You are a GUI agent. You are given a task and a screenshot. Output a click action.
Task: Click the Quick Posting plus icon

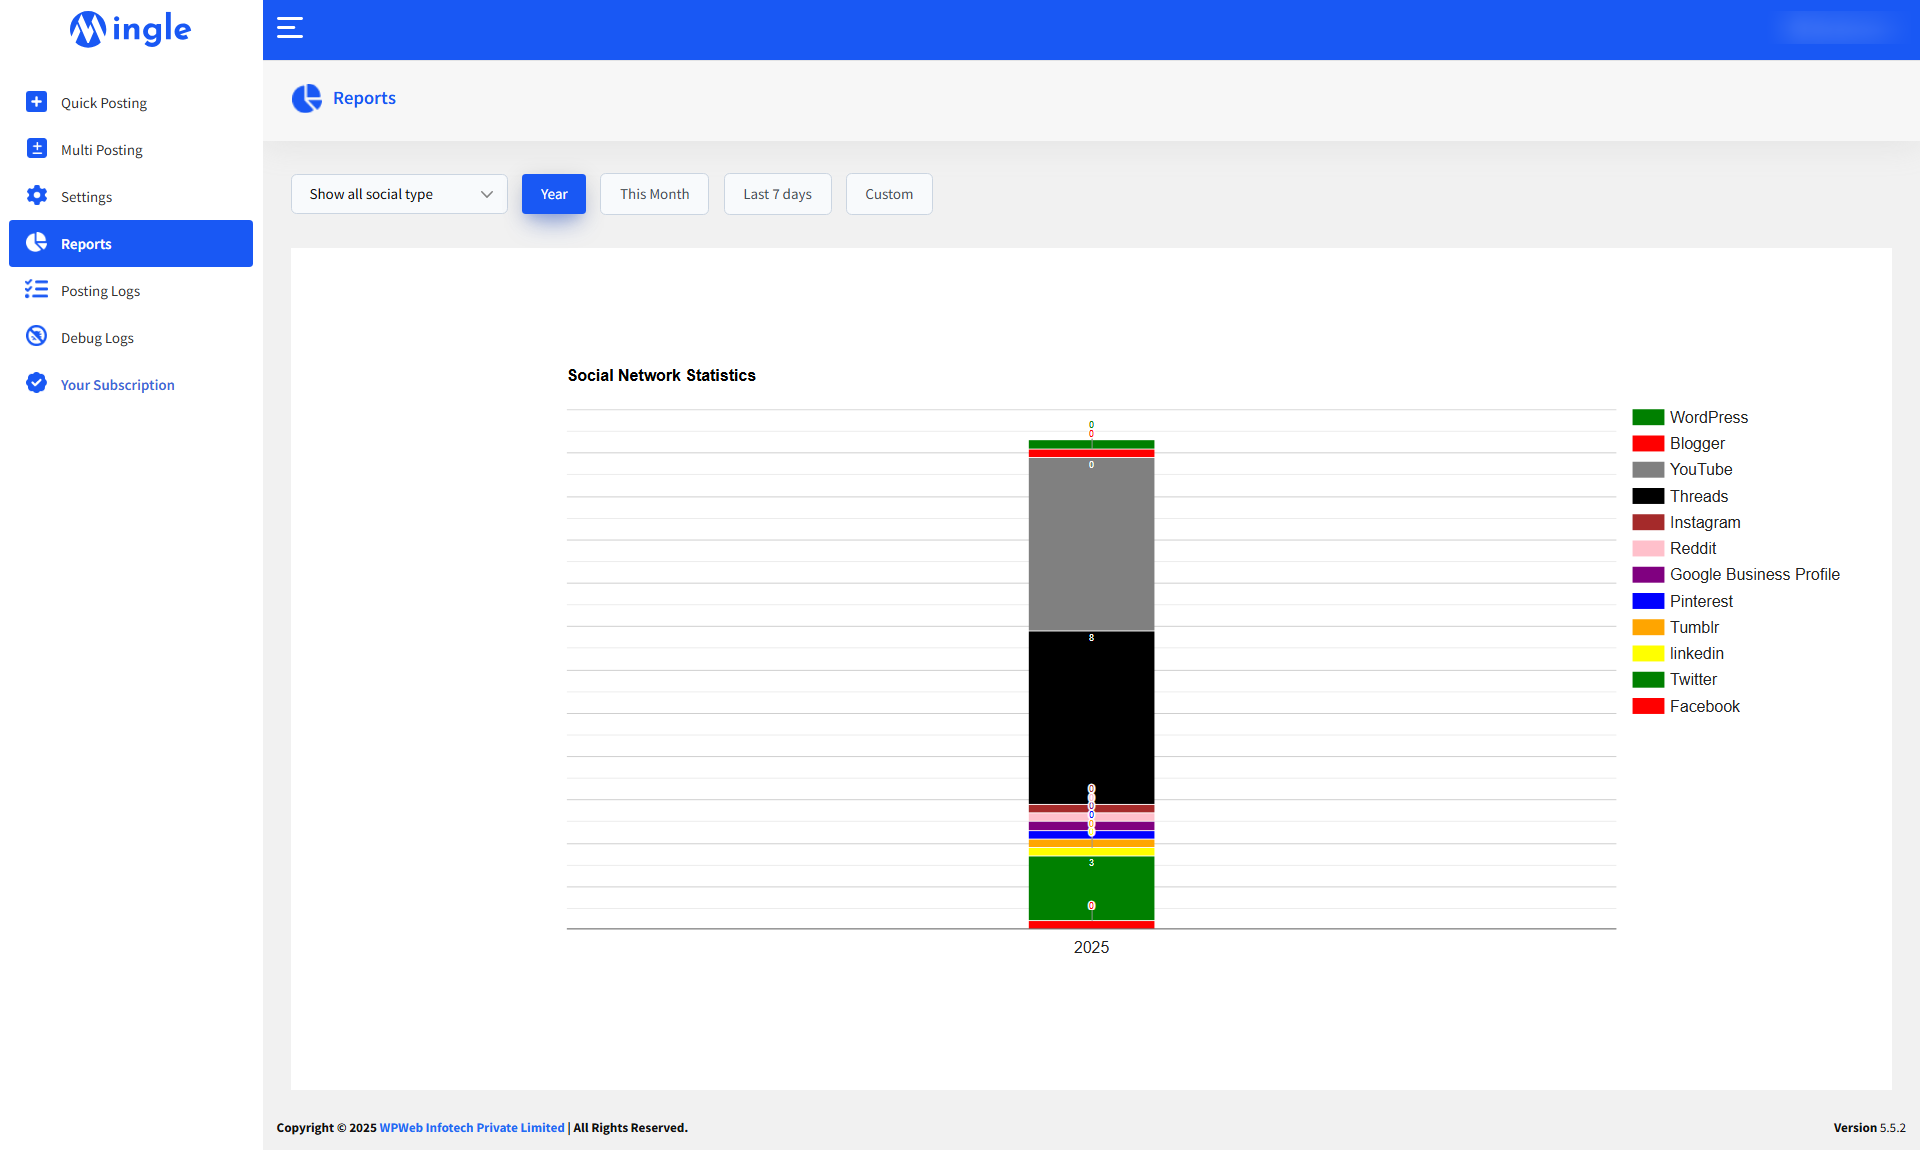click(36, 102)
